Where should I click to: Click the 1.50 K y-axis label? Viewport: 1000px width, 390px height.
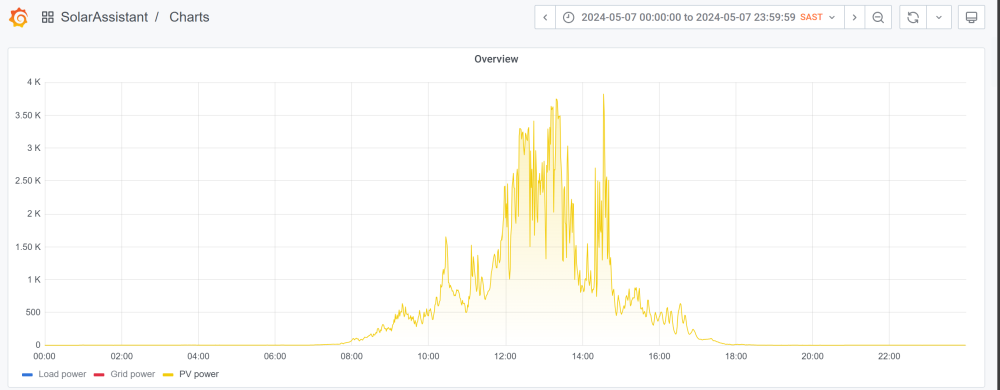[x=28, y=247]
